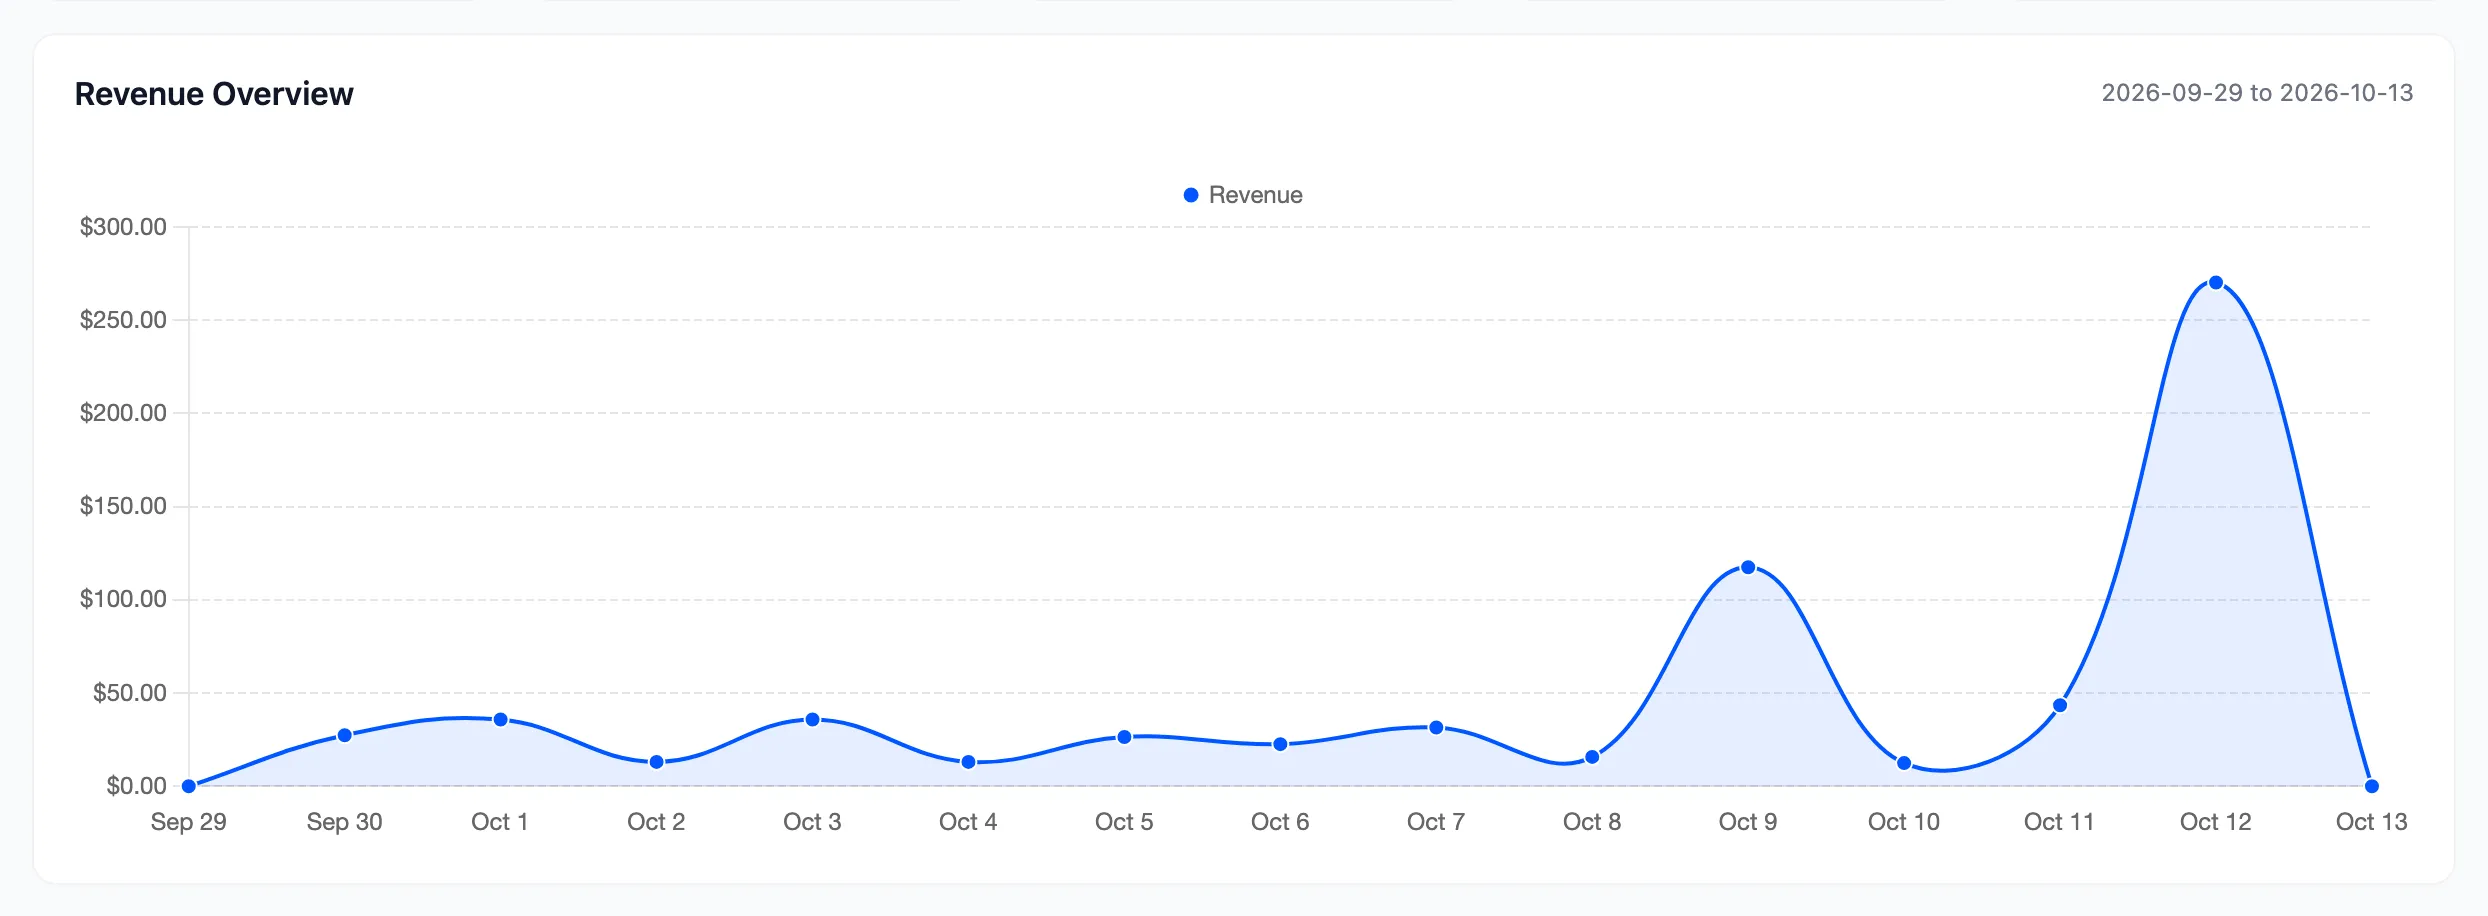The width and height of the screenshot is (2488, 916).
Task: Click the Oct 12 x-axis label
Action: [2215, 822]
